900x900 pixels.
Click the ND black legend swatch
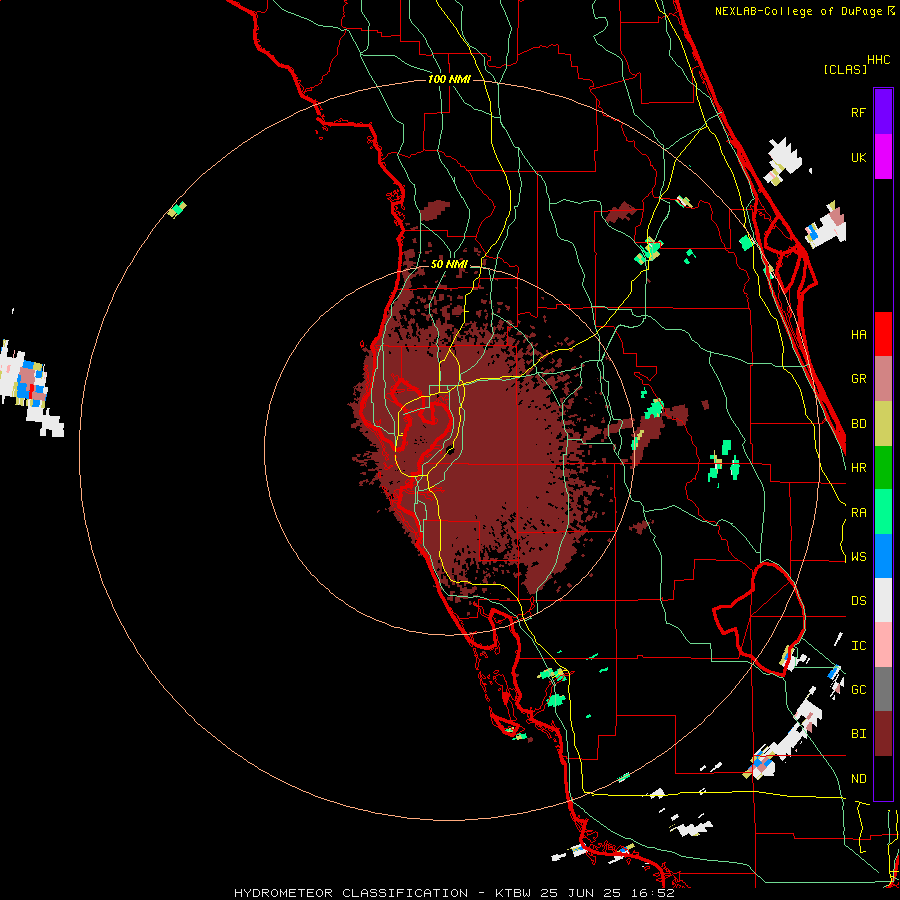point(883,778)
